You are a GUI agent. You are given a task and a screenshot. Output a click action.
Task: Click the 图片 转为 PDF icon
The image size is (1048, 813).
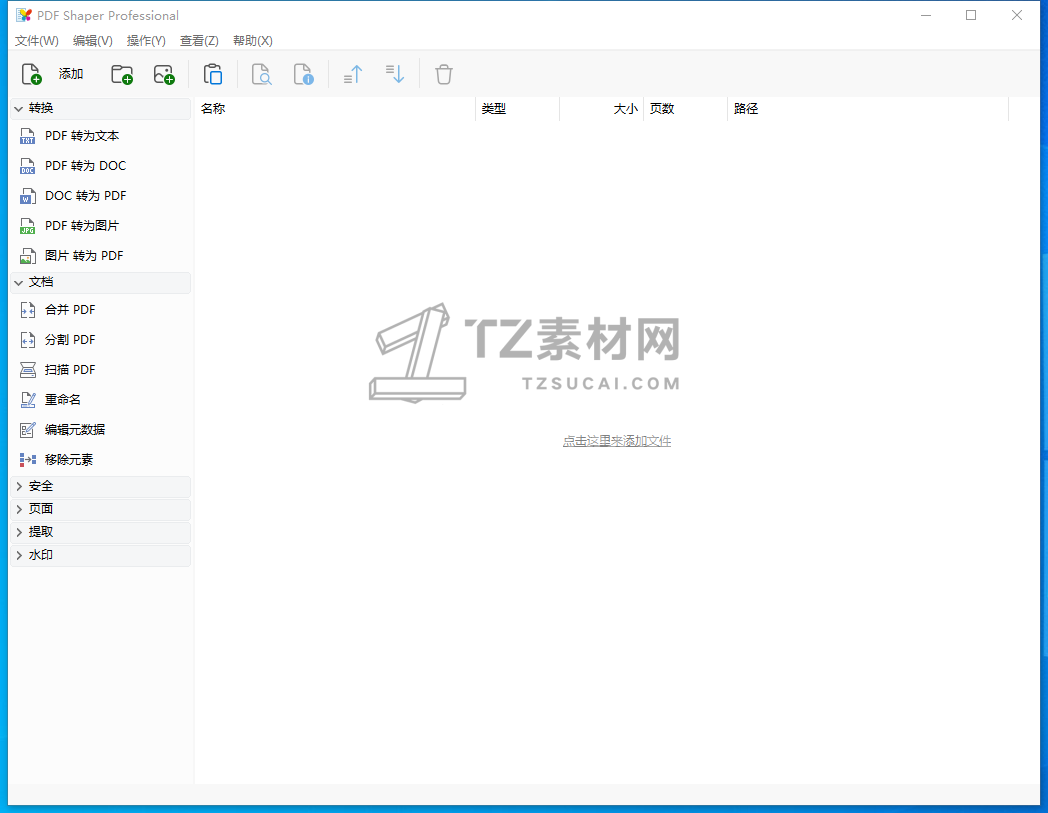(27, 256)
